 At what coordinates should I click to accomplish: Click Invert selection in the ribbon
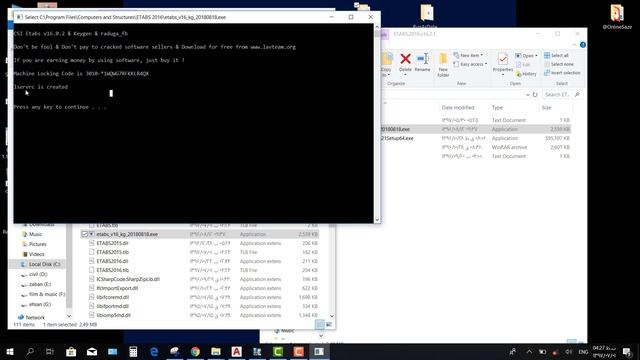coord(562,73)
